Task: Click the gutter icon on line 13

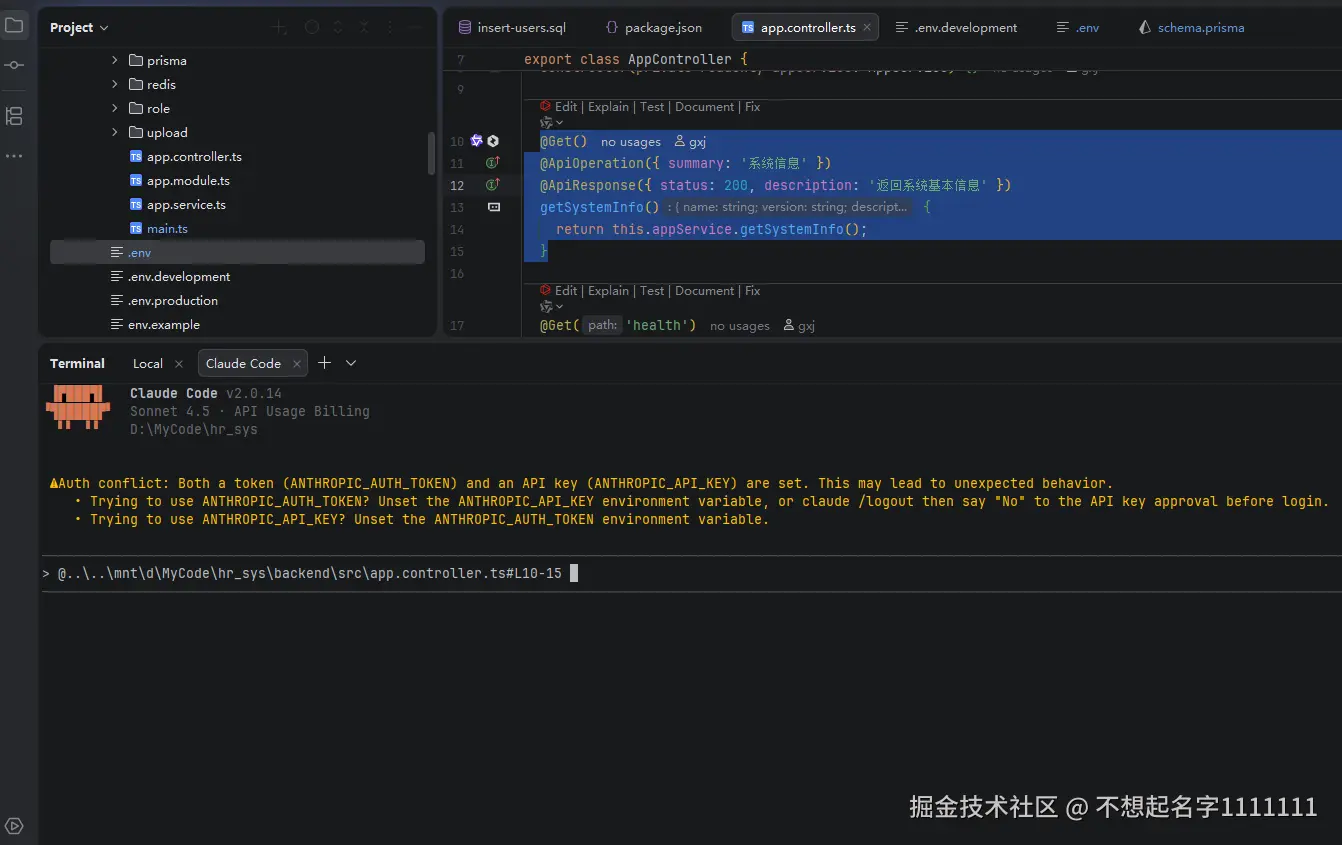Action: point(493,207)
